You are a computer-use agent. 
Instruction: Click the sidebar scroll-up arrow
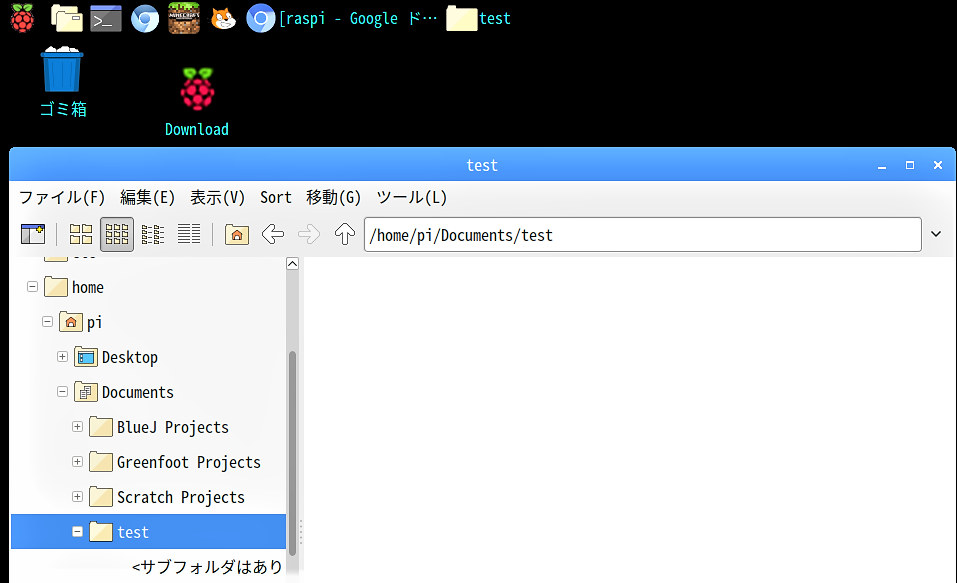coord(292,264)
